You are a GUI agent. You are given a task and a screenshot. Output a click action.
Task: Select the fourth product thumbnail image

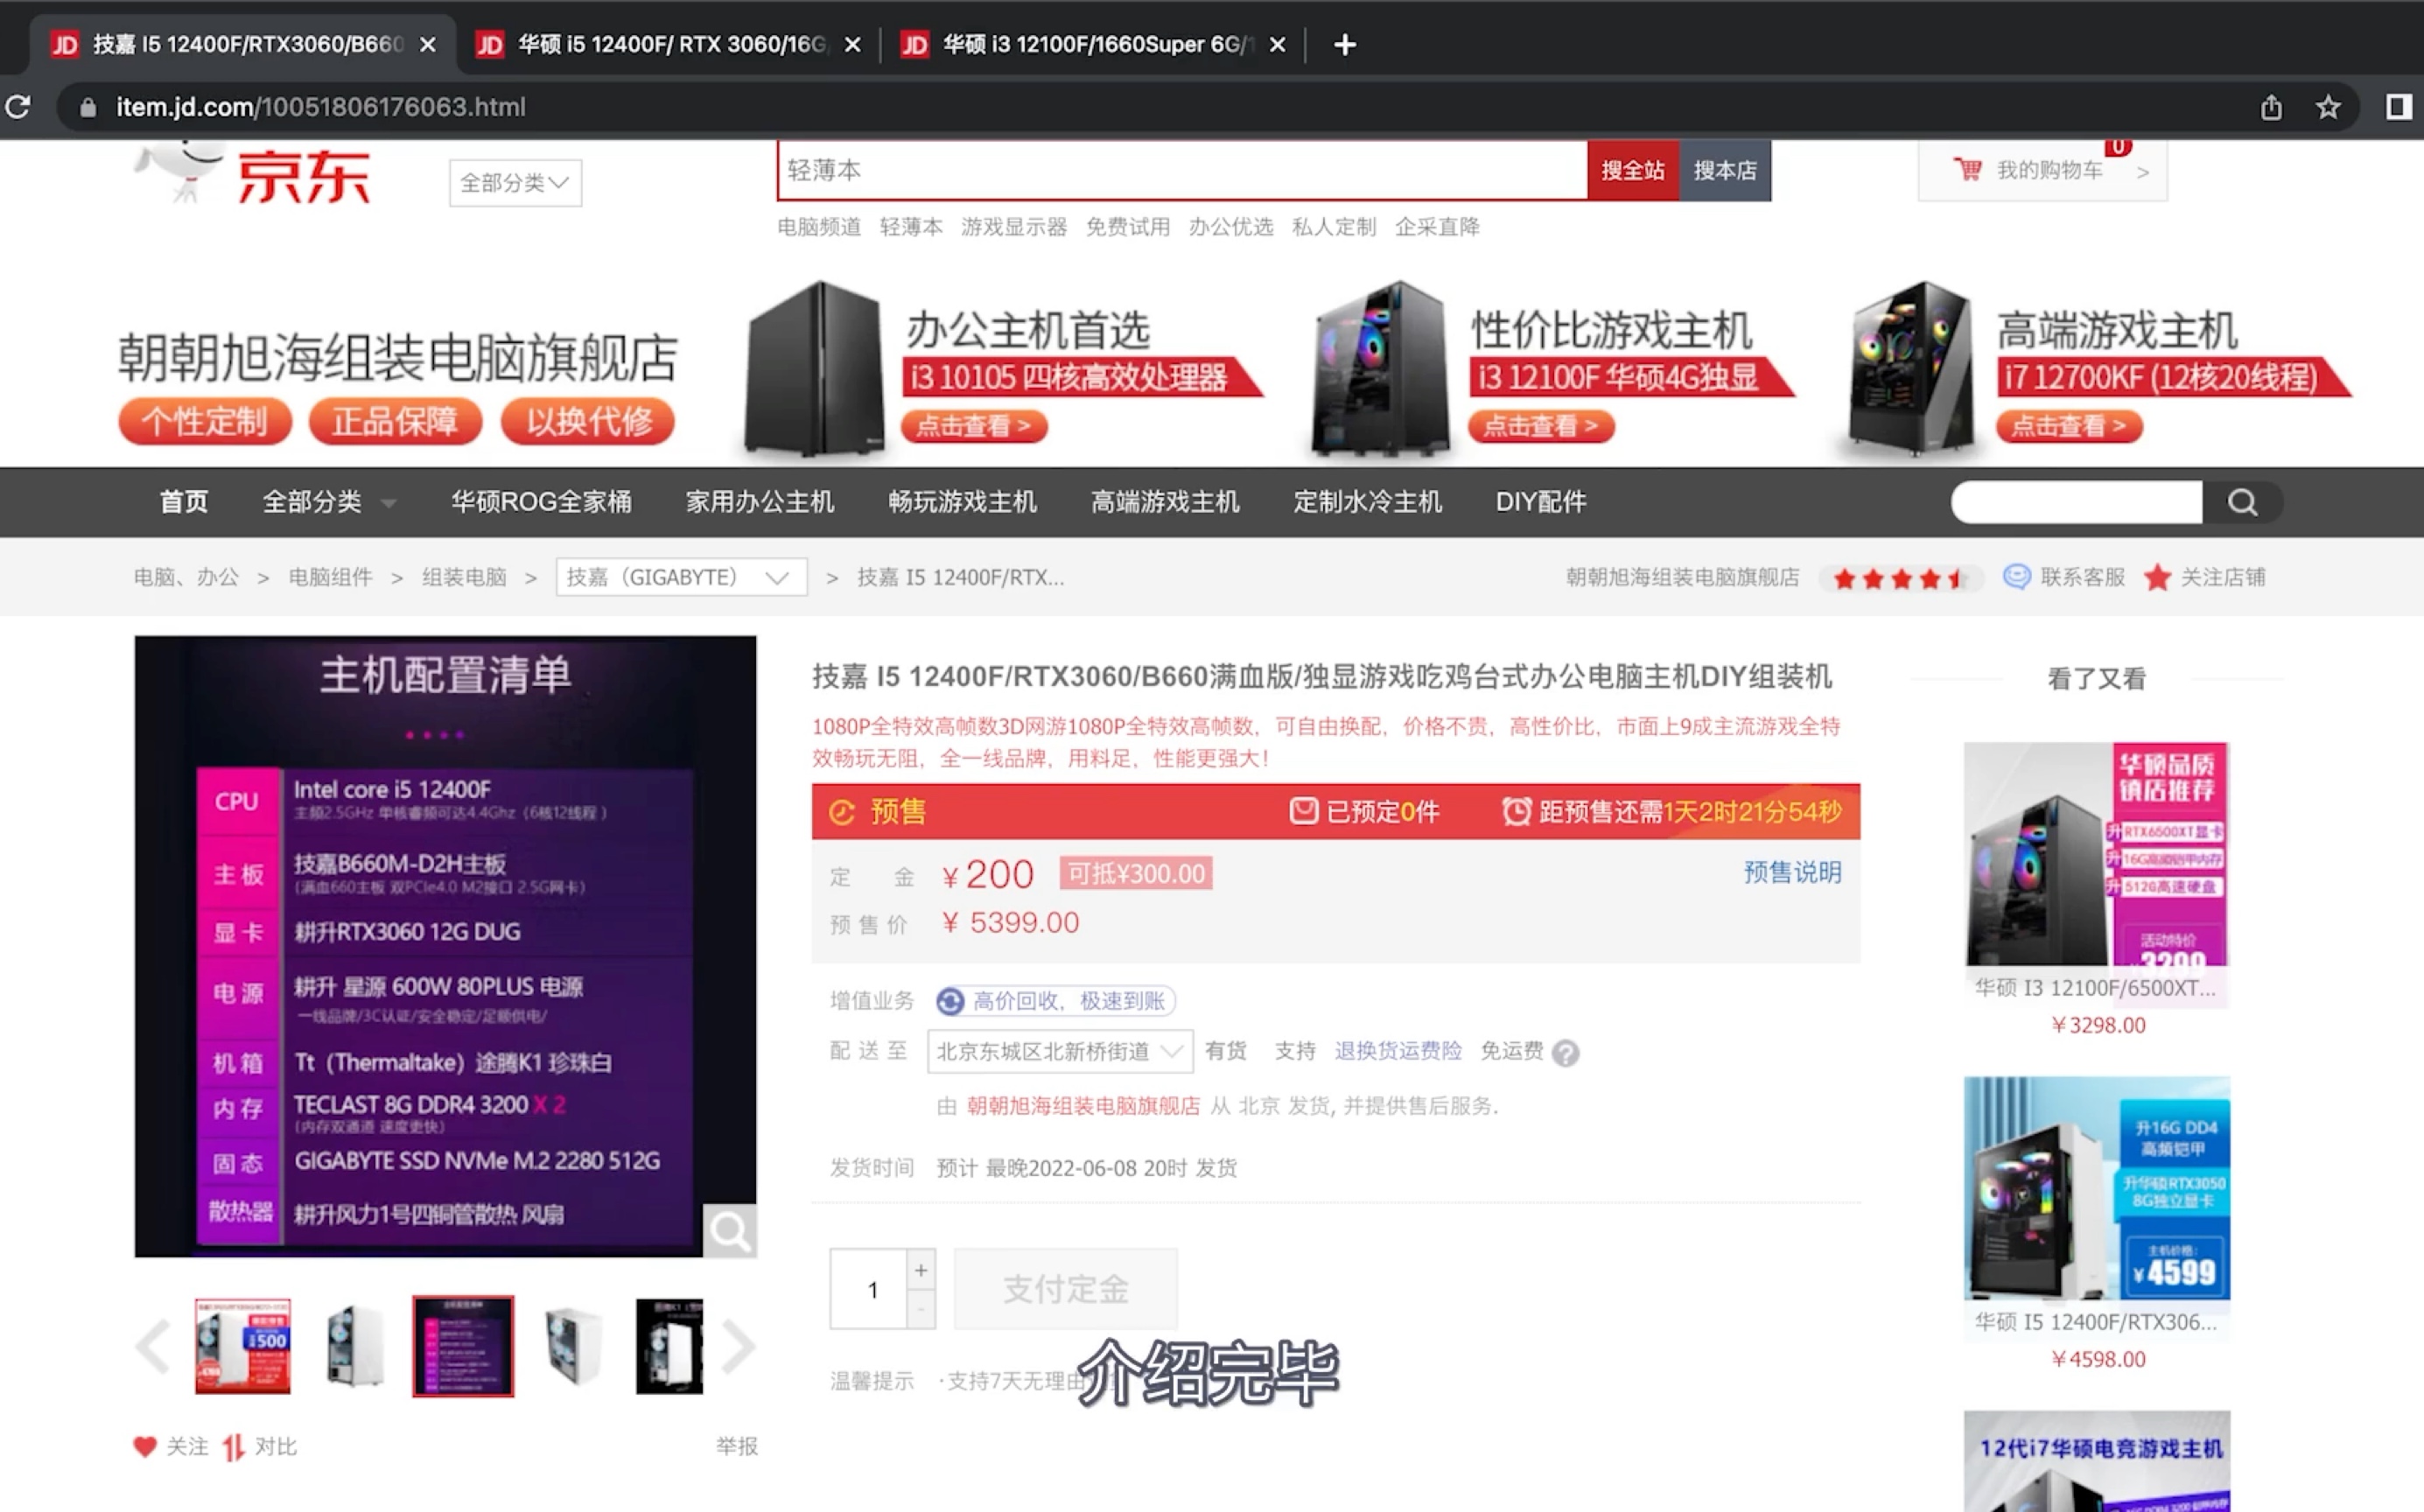tap(573, 1343)
